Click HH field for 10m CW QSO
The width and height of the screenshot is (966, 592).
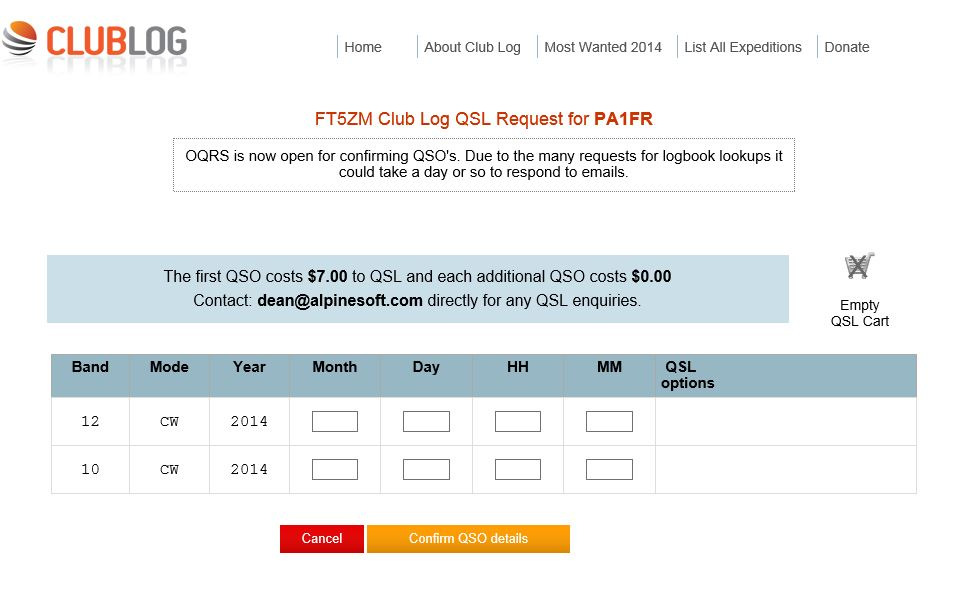[x=518, y=470]
